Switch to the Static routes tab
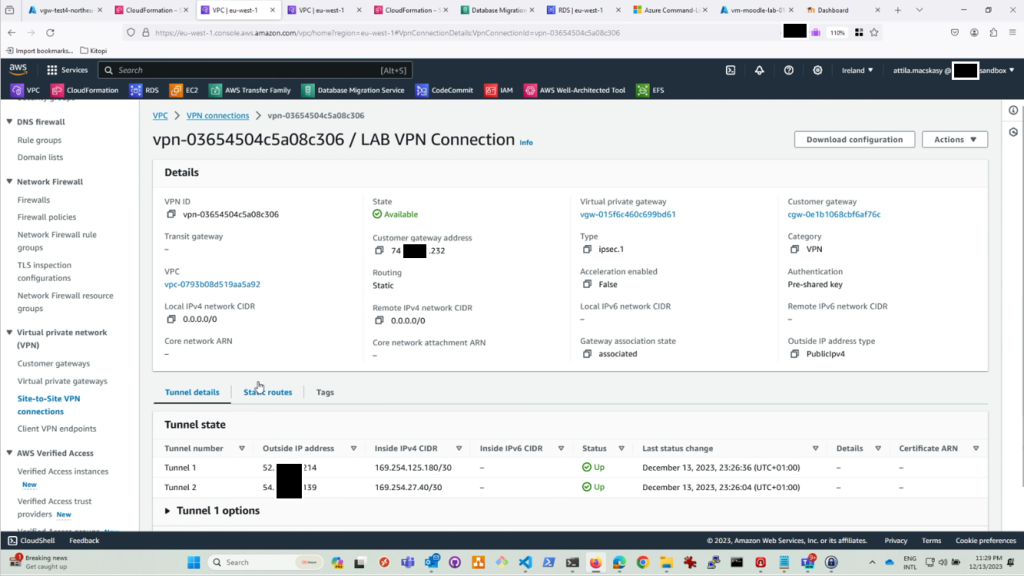1024x576 pixels. point(268,392)
